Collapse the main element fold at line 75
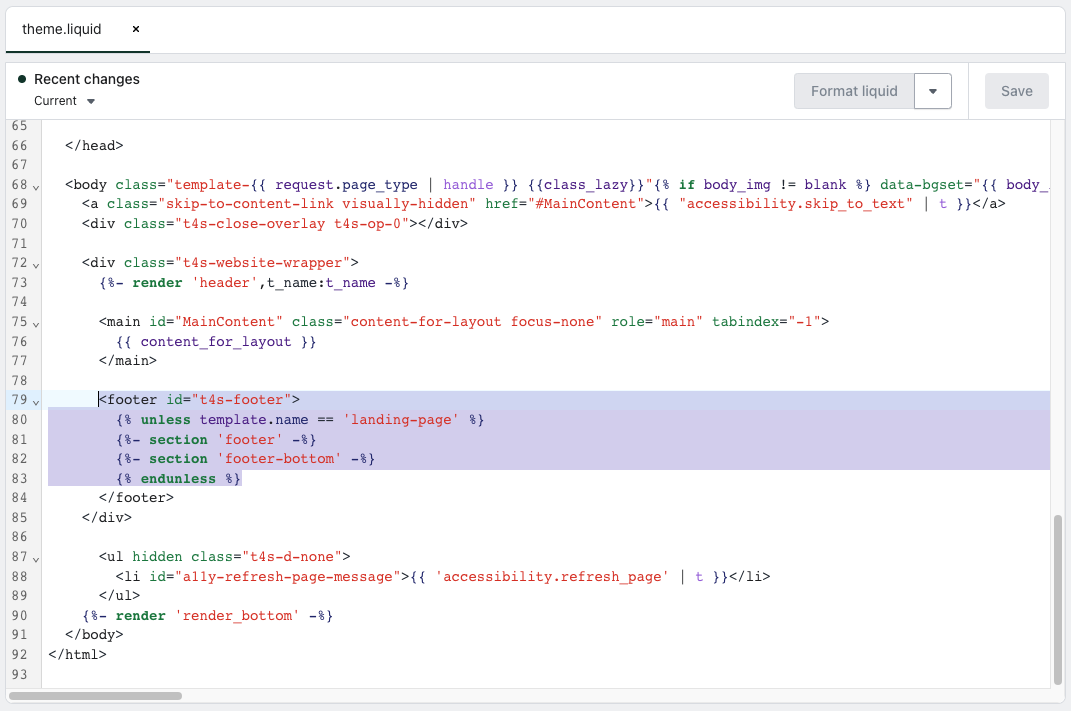The height and width of the screenshot is (711, 1071). coord(36,323)
